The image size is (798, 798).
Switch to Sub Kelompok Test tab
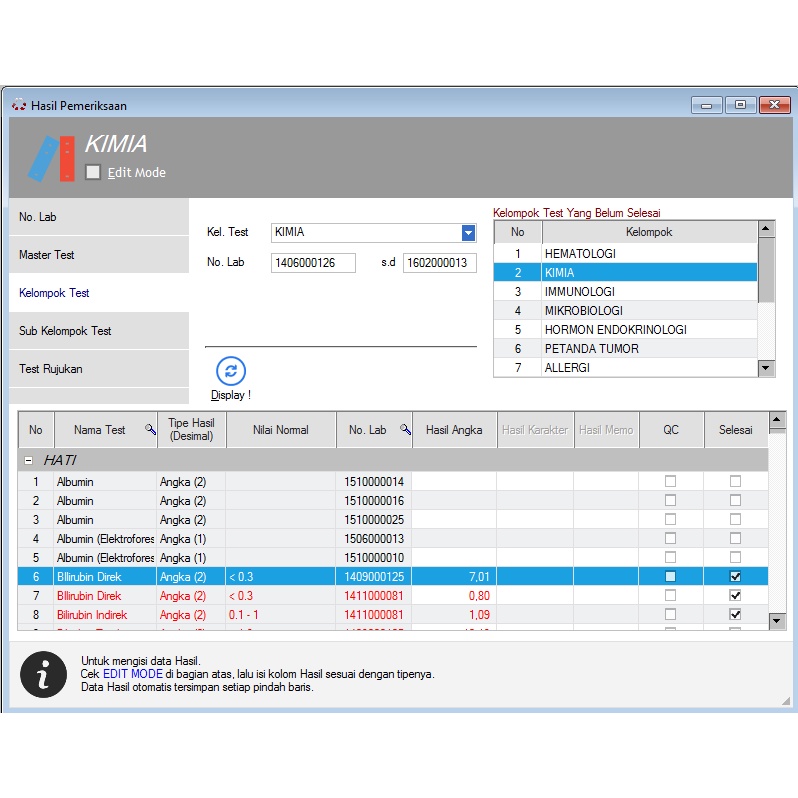98,331
